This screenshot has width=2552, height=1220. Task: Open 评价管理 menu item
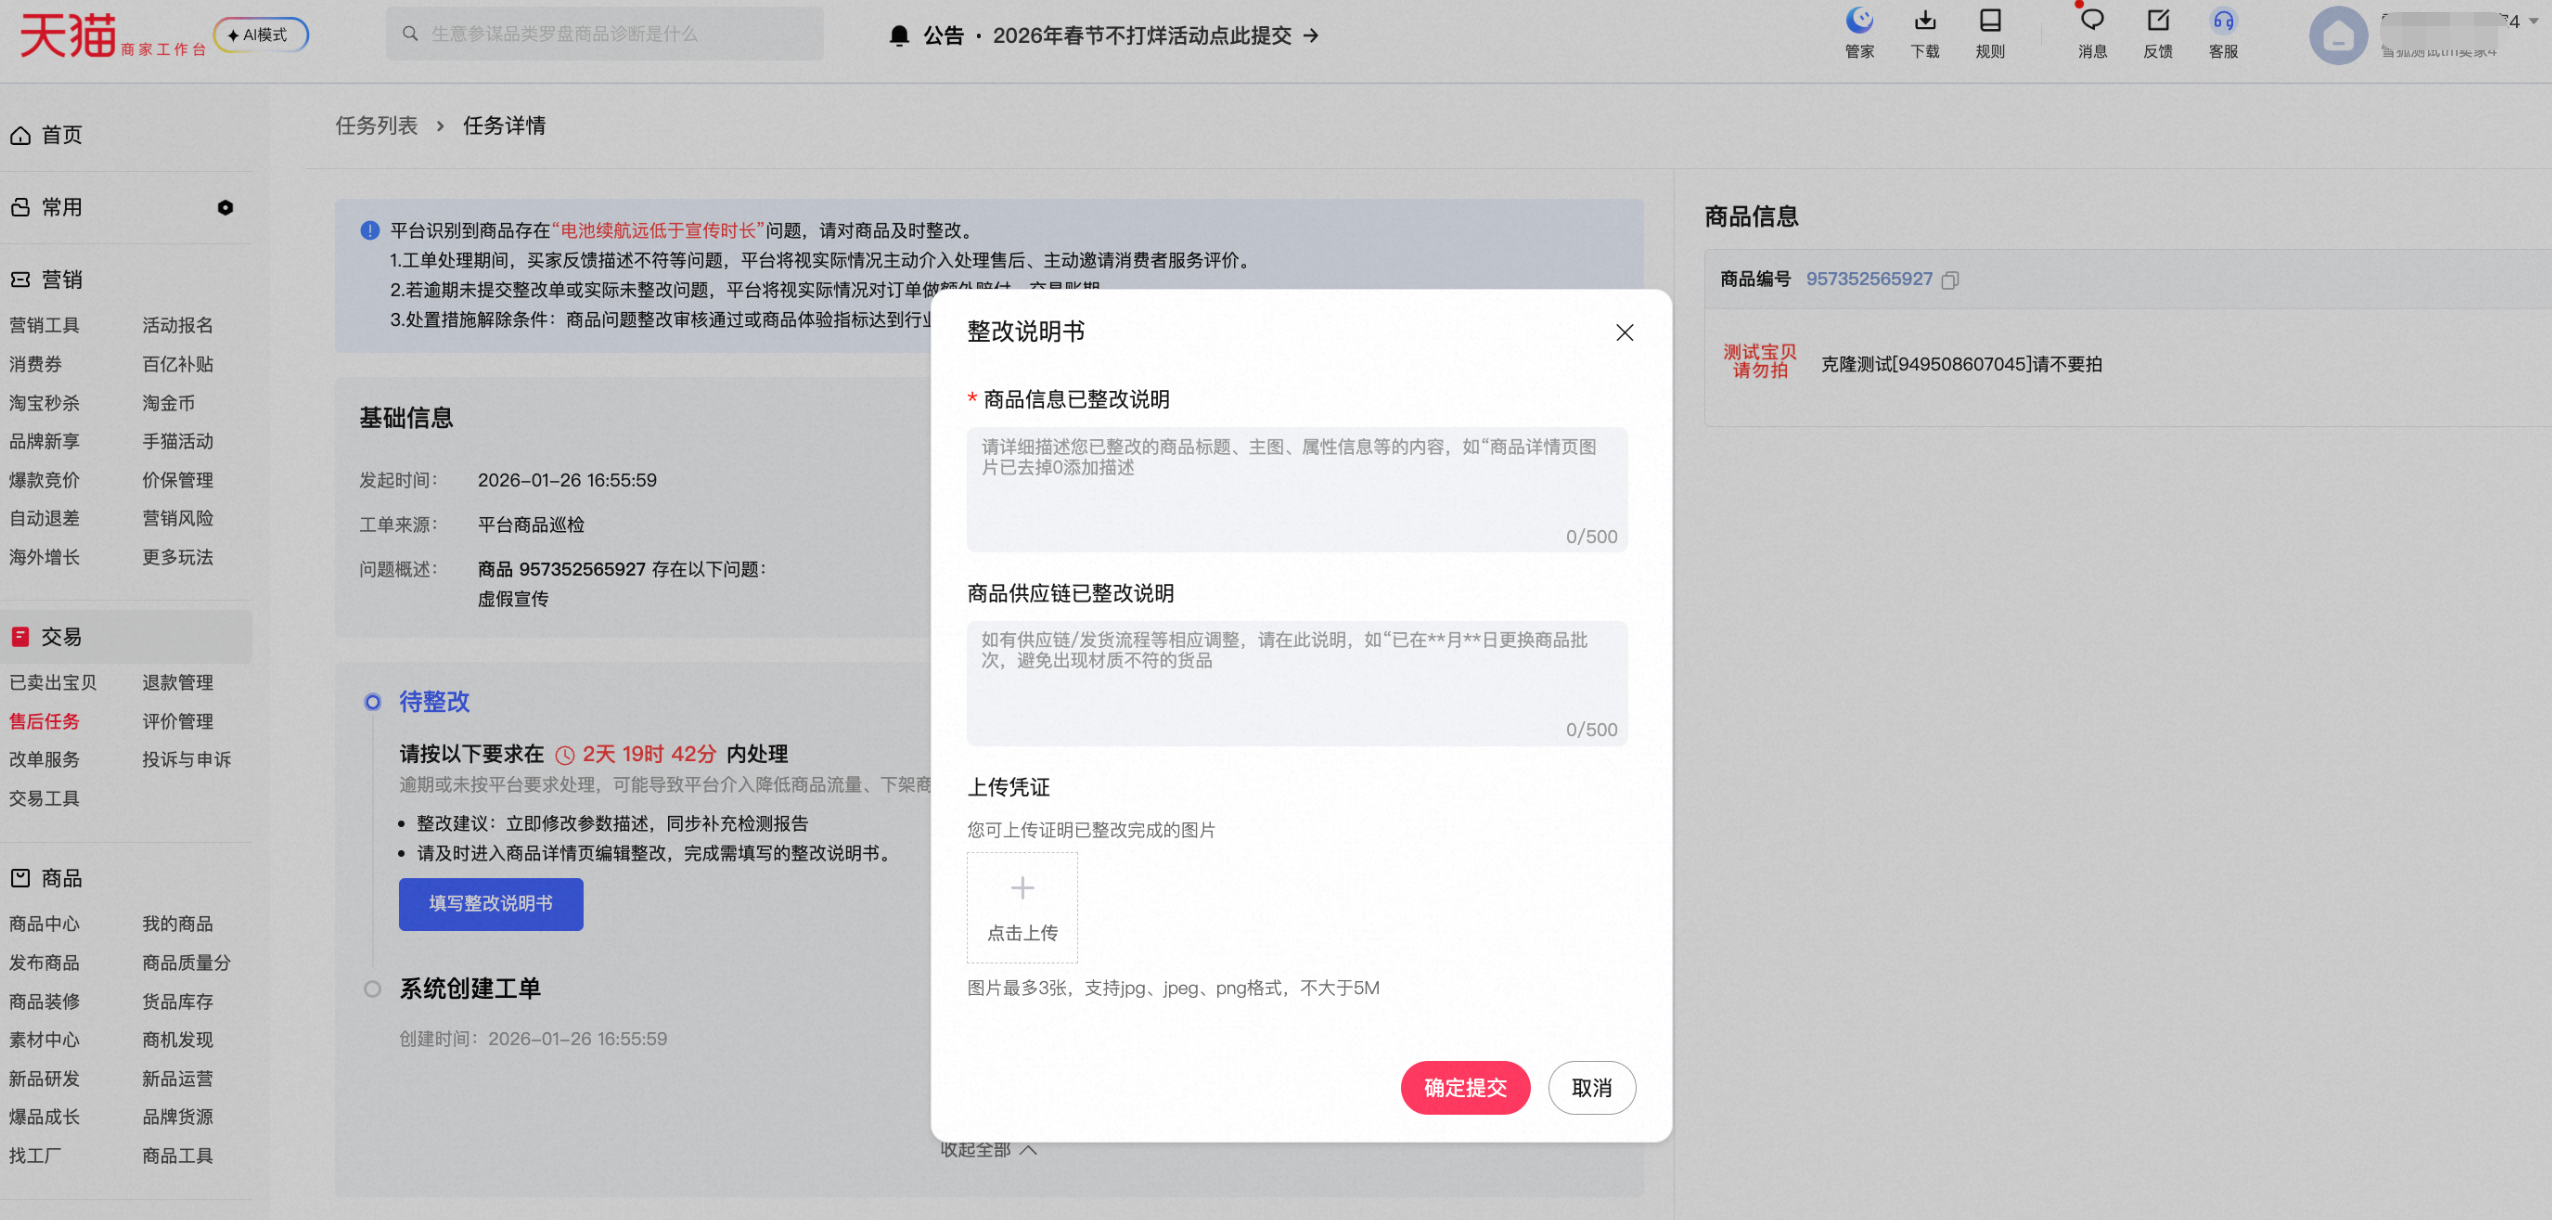pos(177,721)
